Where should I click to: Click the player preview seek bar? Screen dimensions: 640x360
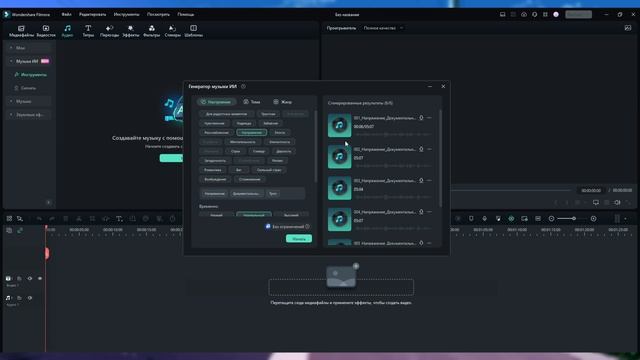click(510, 190)
